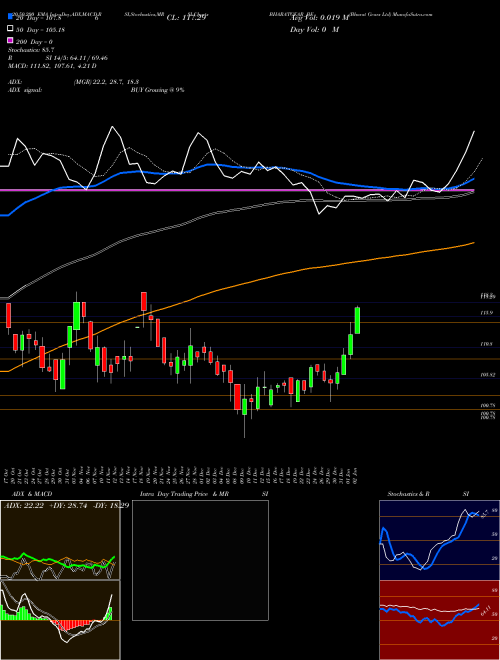
Task: Click the 103.82 price axis label
Action: [487, 375]
